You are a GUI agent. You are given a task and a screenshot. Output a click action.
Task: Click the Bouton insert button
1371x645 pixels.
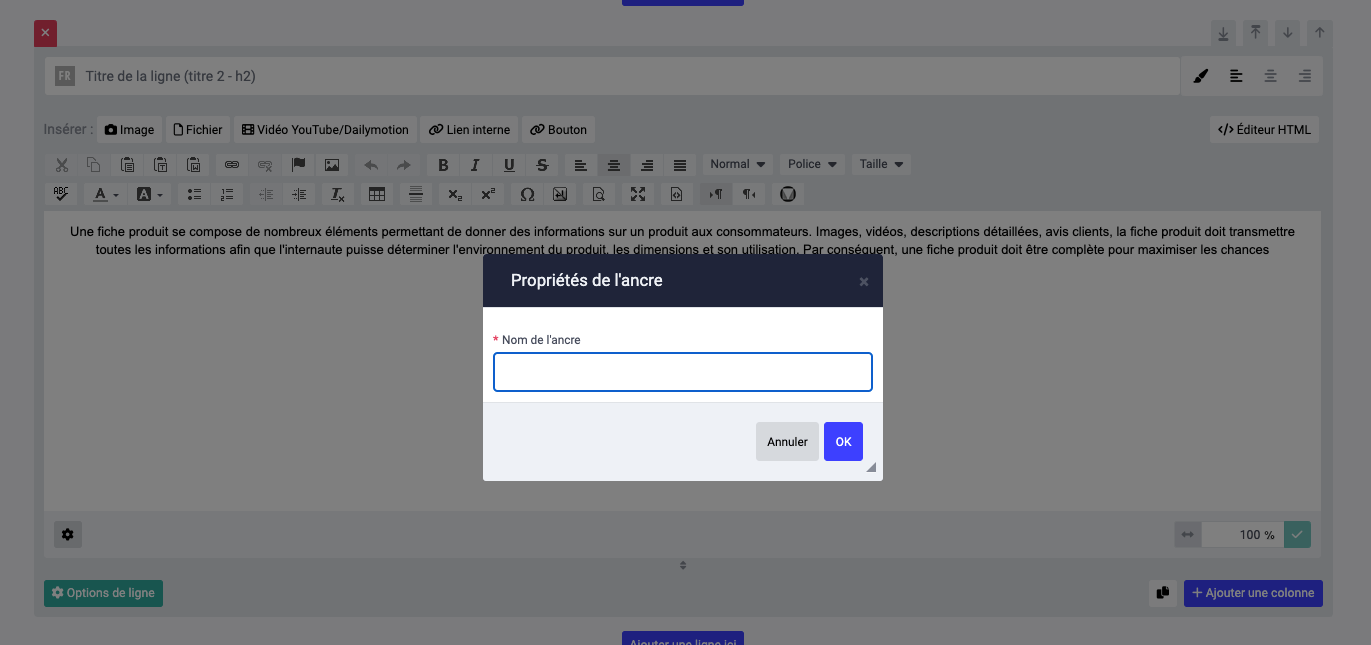coord(558,130)
